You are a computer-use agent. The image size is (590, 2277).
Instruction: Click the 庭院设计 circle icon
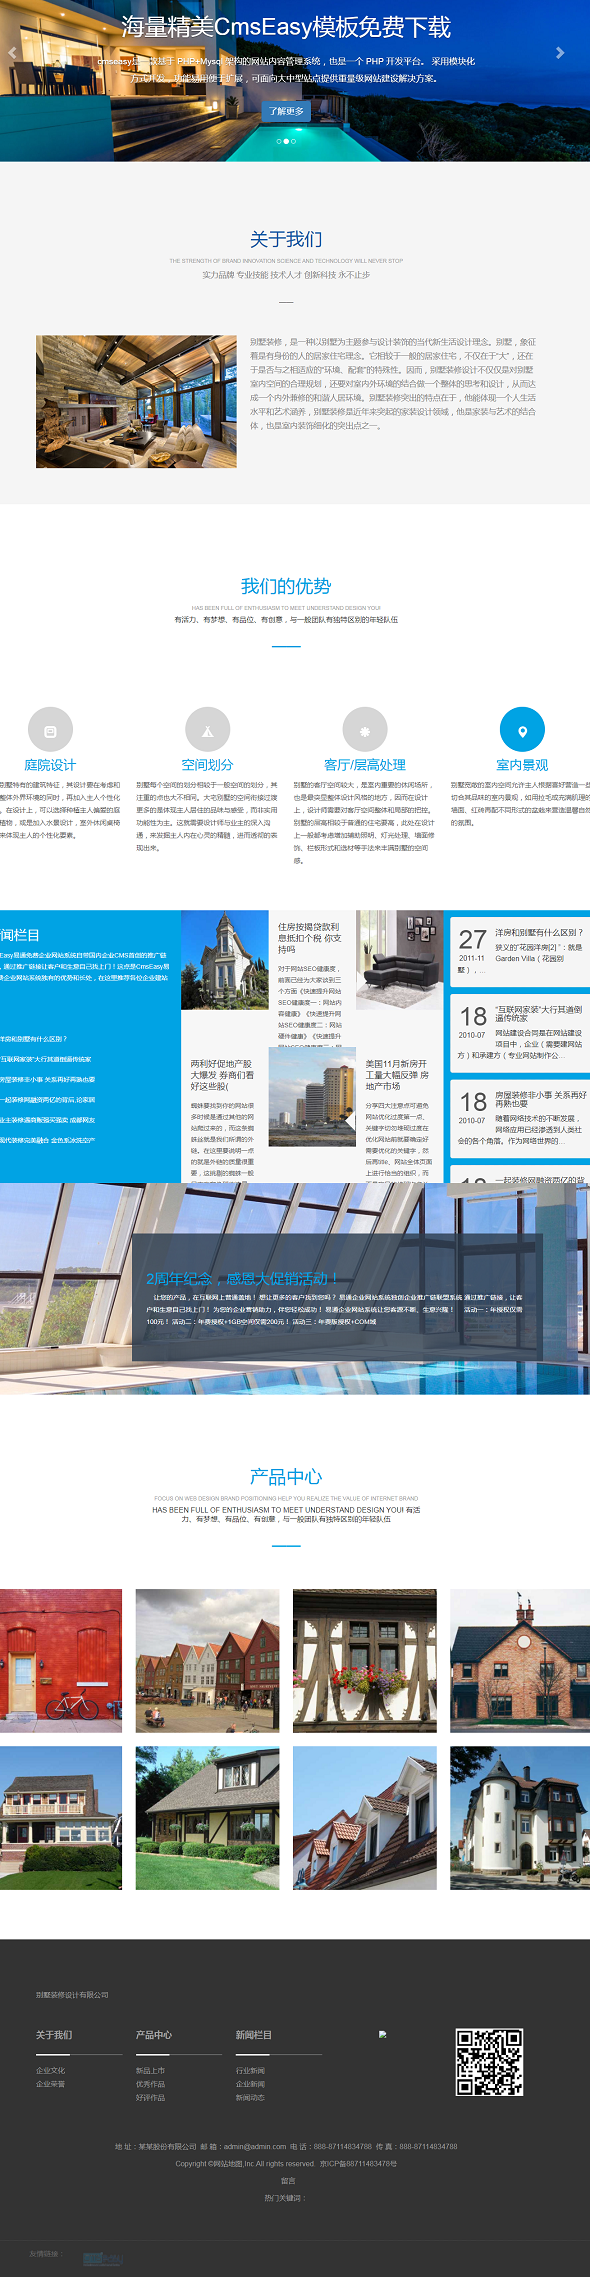pyautogui.click(x=50, y=730)
